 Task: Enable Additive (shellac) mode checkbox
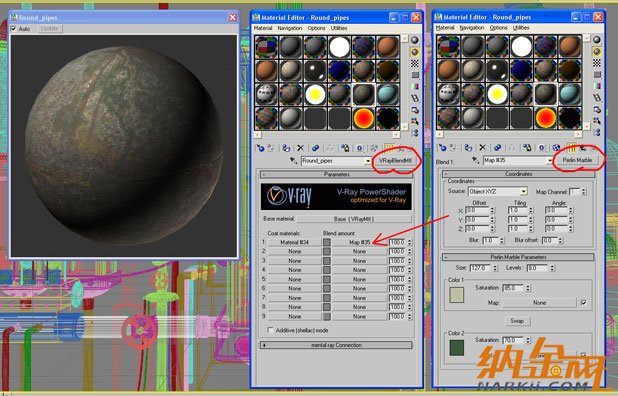point(270,330)
